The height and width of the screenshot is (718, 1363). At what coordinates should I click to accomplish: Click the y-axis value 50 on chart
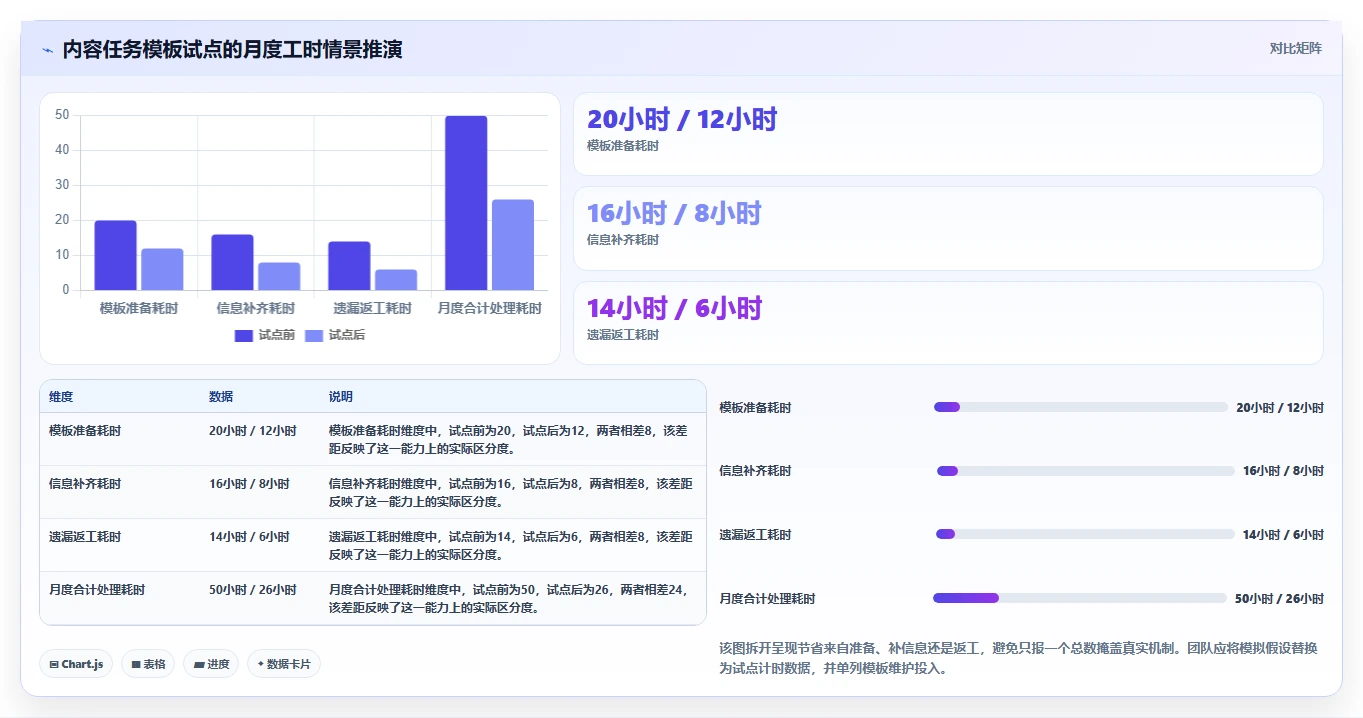click(62, 115)
